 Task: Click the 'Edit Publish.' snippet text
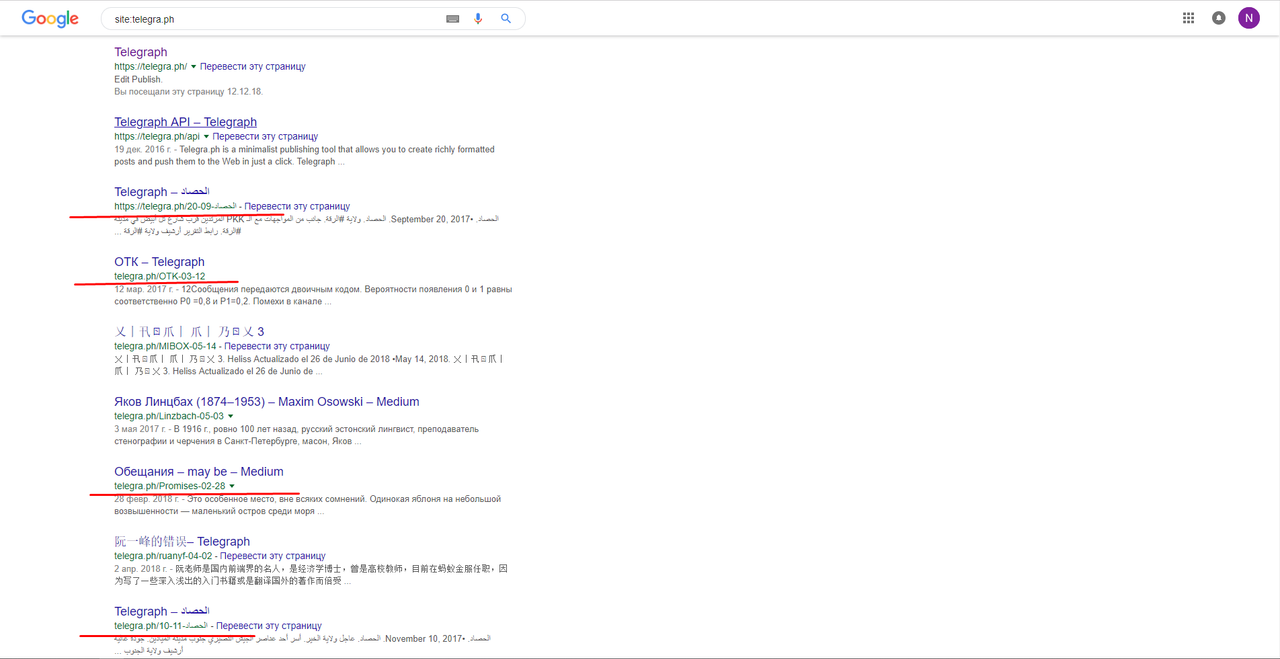point(138,79)
